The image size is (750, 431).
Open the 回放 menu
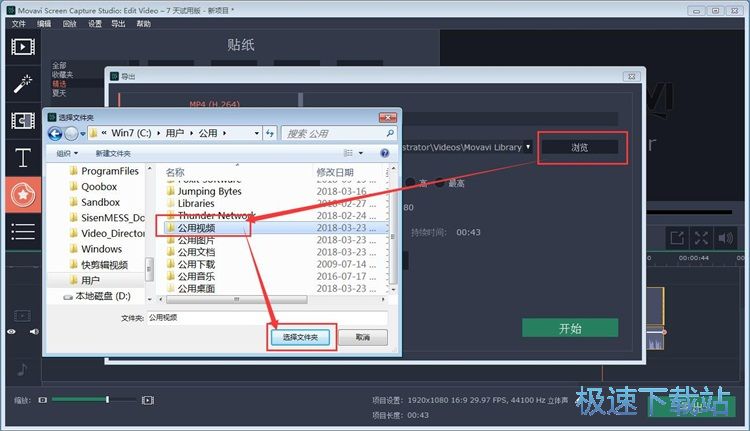(69, 23)
